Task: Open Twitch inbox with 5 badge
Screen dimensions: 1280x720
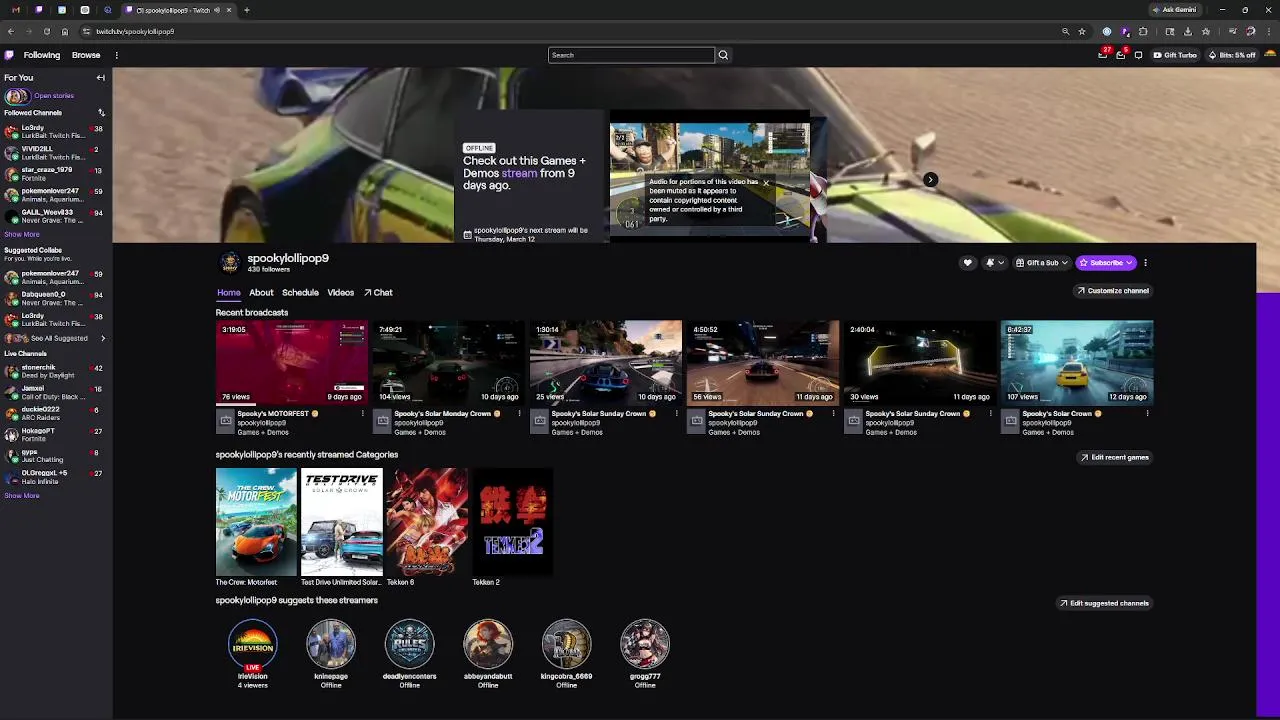Action: point(1121,55)
